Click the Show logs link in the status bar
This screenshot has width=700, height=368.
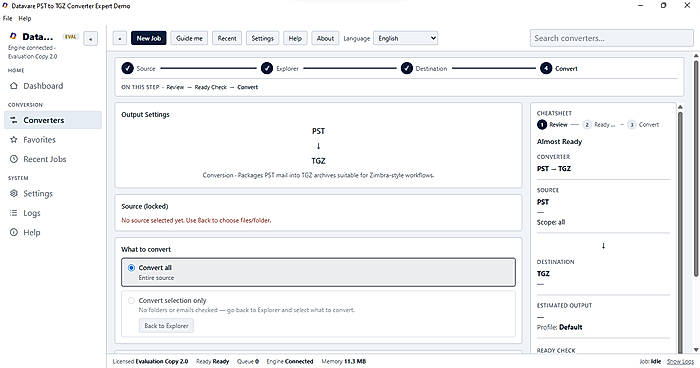pyautogui.click(x=680, y=361)
